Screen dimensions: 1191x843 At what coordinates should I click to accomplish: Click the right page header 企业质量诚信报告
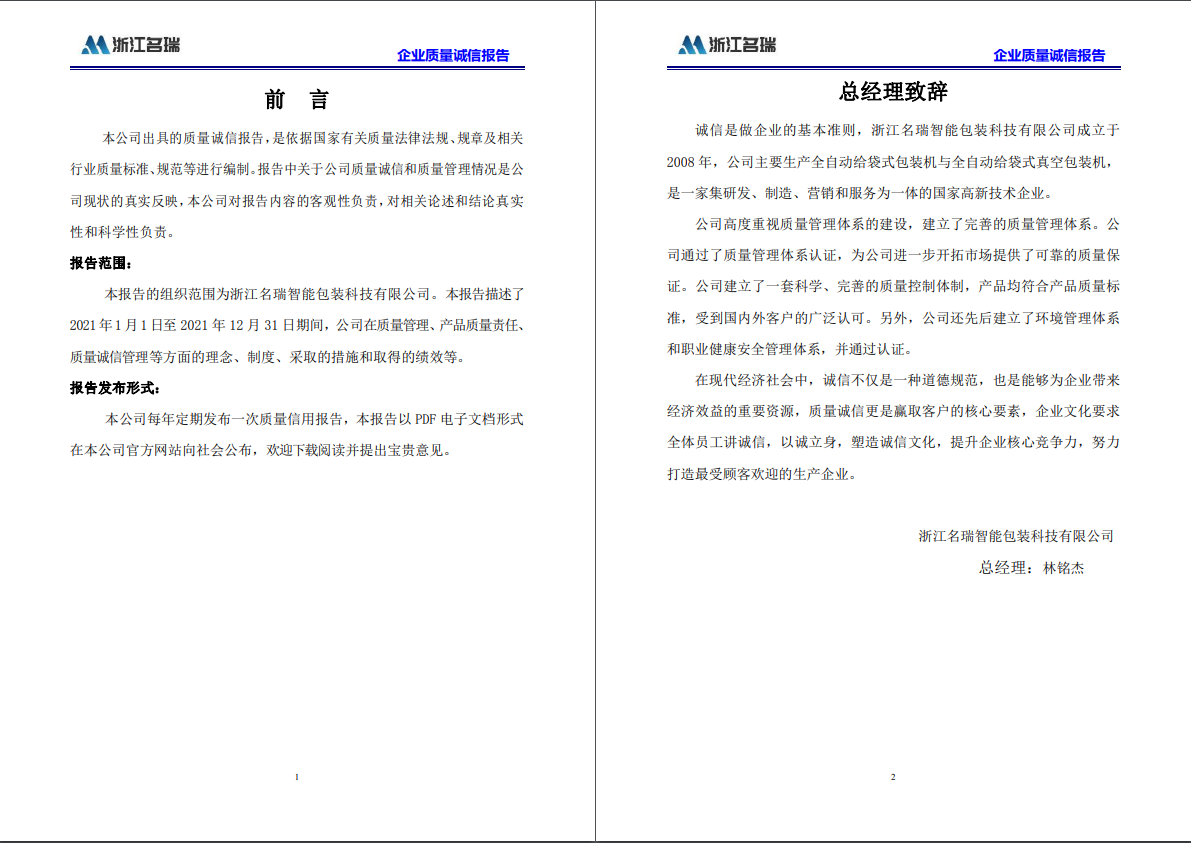click(x=1049, y=56)
